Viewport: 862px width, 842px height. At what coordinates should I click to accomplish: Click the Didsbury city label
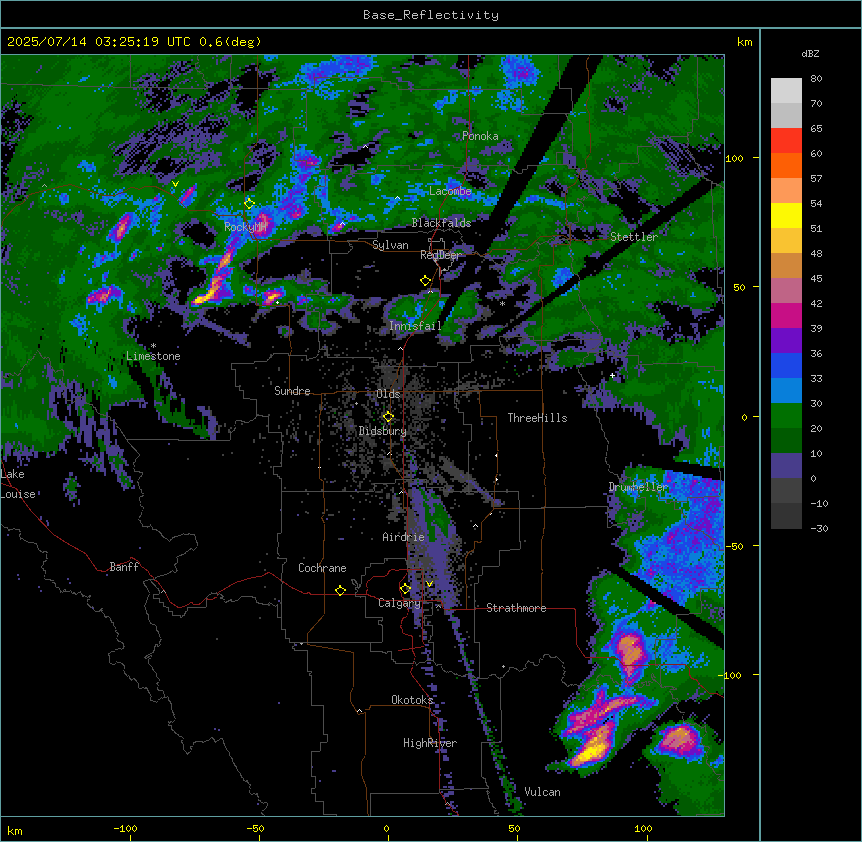(x=383, y=431)
